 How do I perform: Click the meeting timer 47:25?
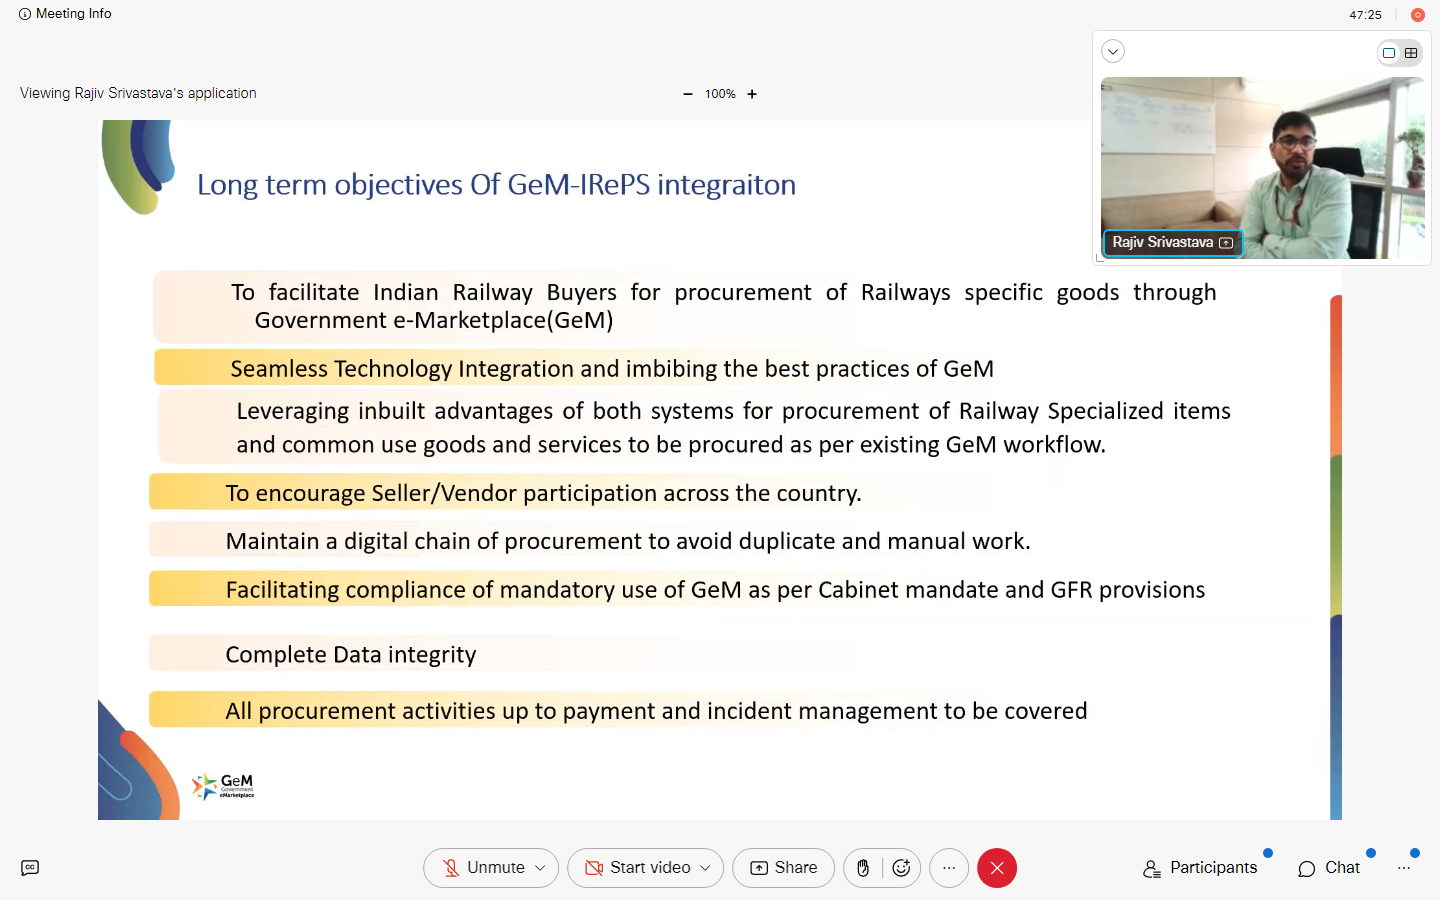pos(1365,15)
